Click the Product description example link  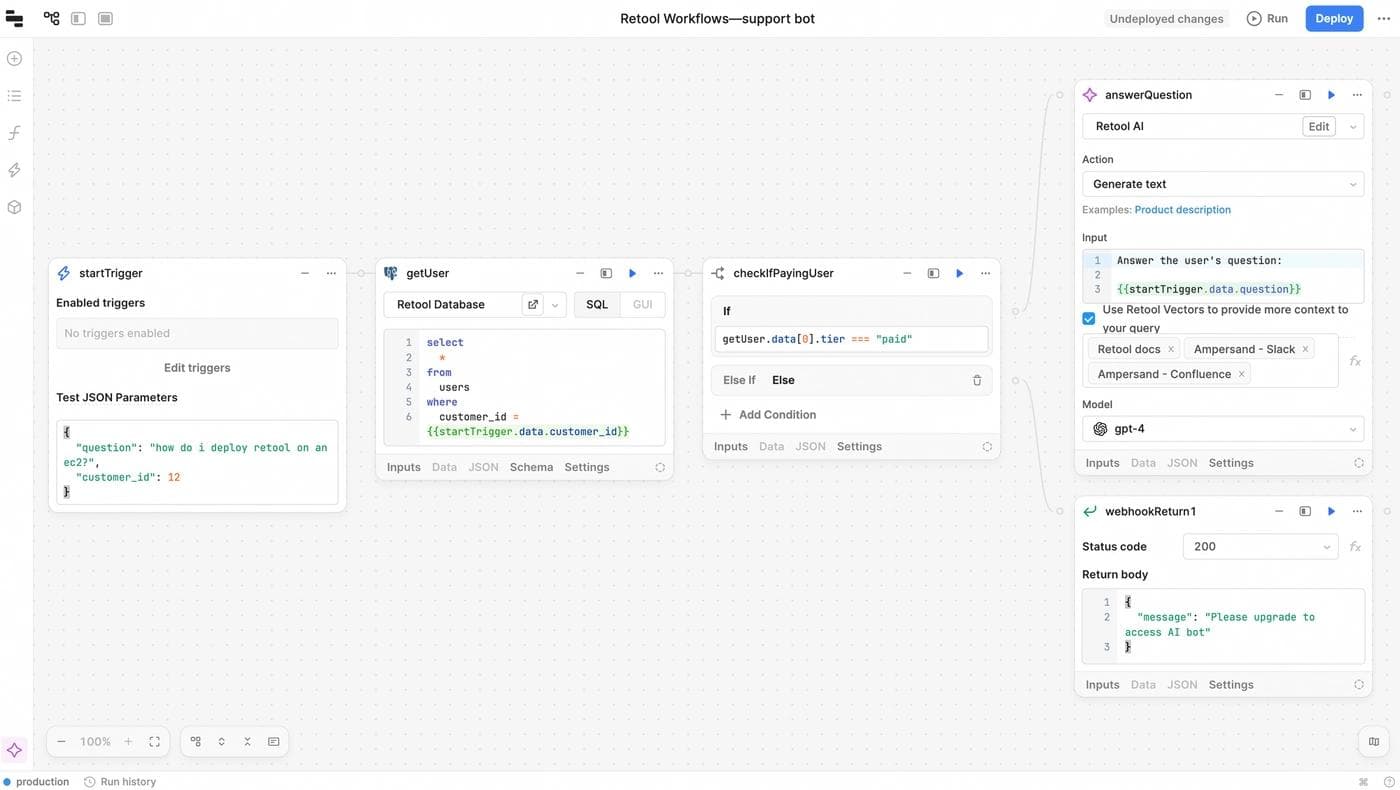pyautogui.click(x=1183, y=209)
